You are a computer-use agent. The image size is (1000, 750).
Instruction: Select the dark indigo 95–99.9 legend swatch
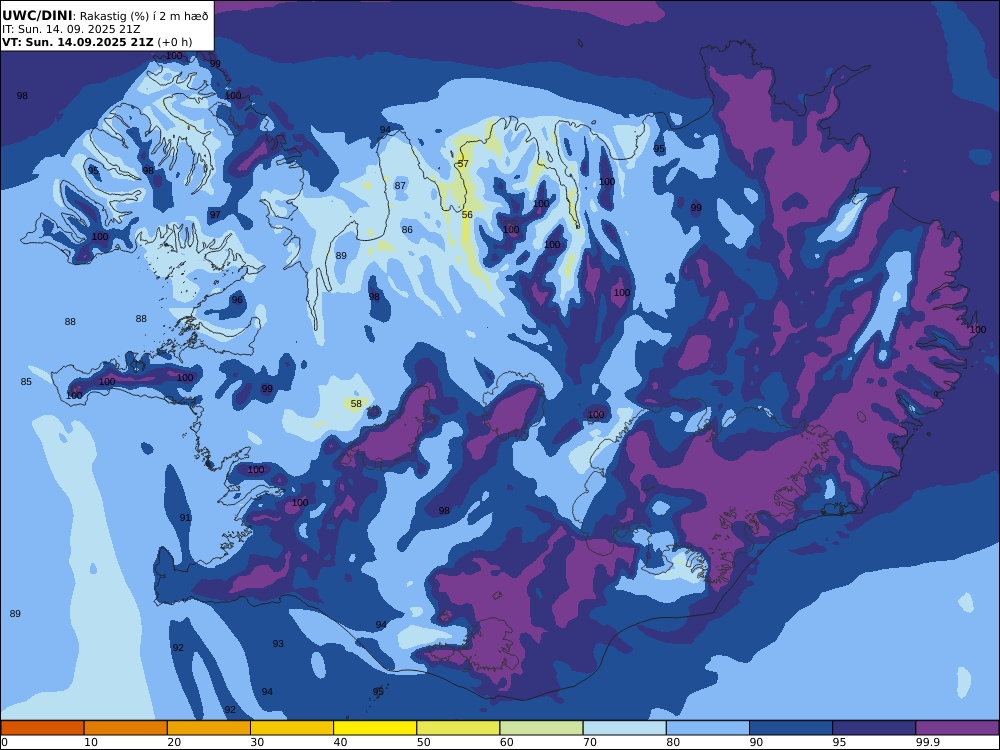coord(874,728)
